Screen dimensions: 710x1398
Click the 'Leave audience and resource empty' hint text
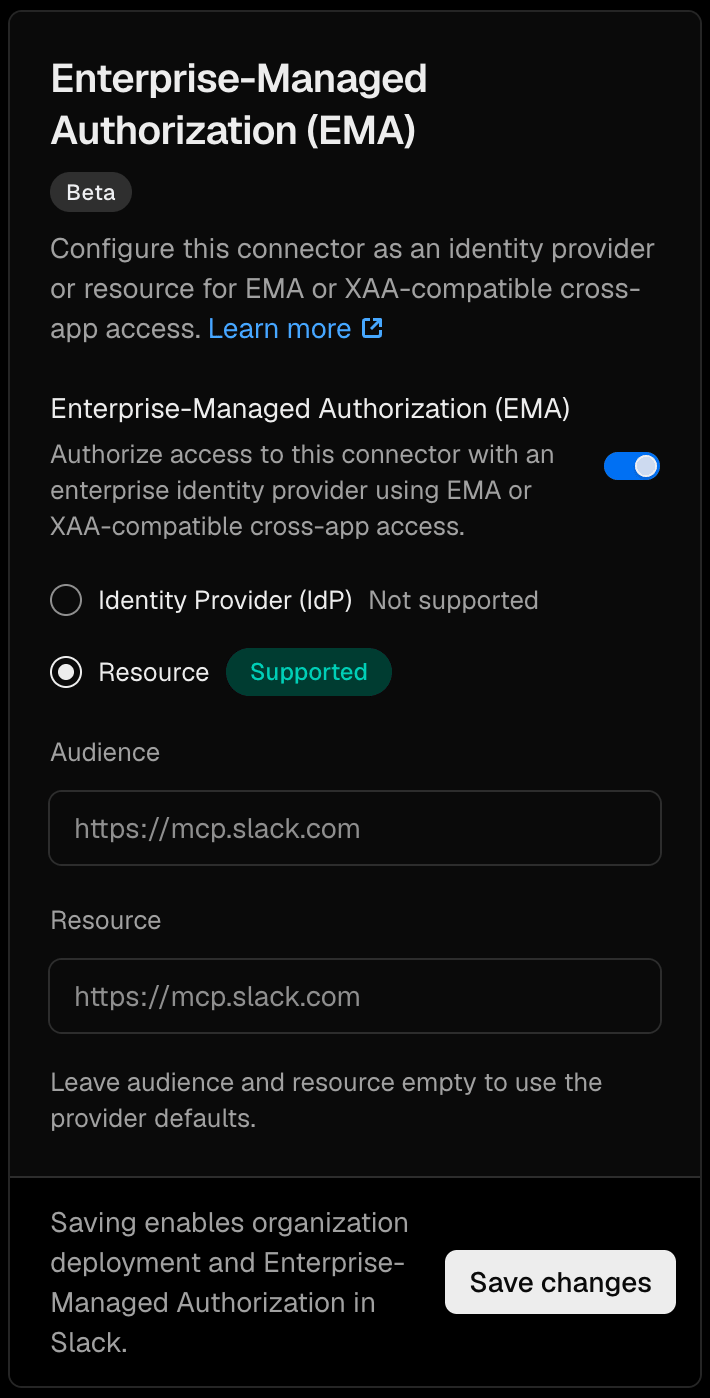(x=326, y=1100)
